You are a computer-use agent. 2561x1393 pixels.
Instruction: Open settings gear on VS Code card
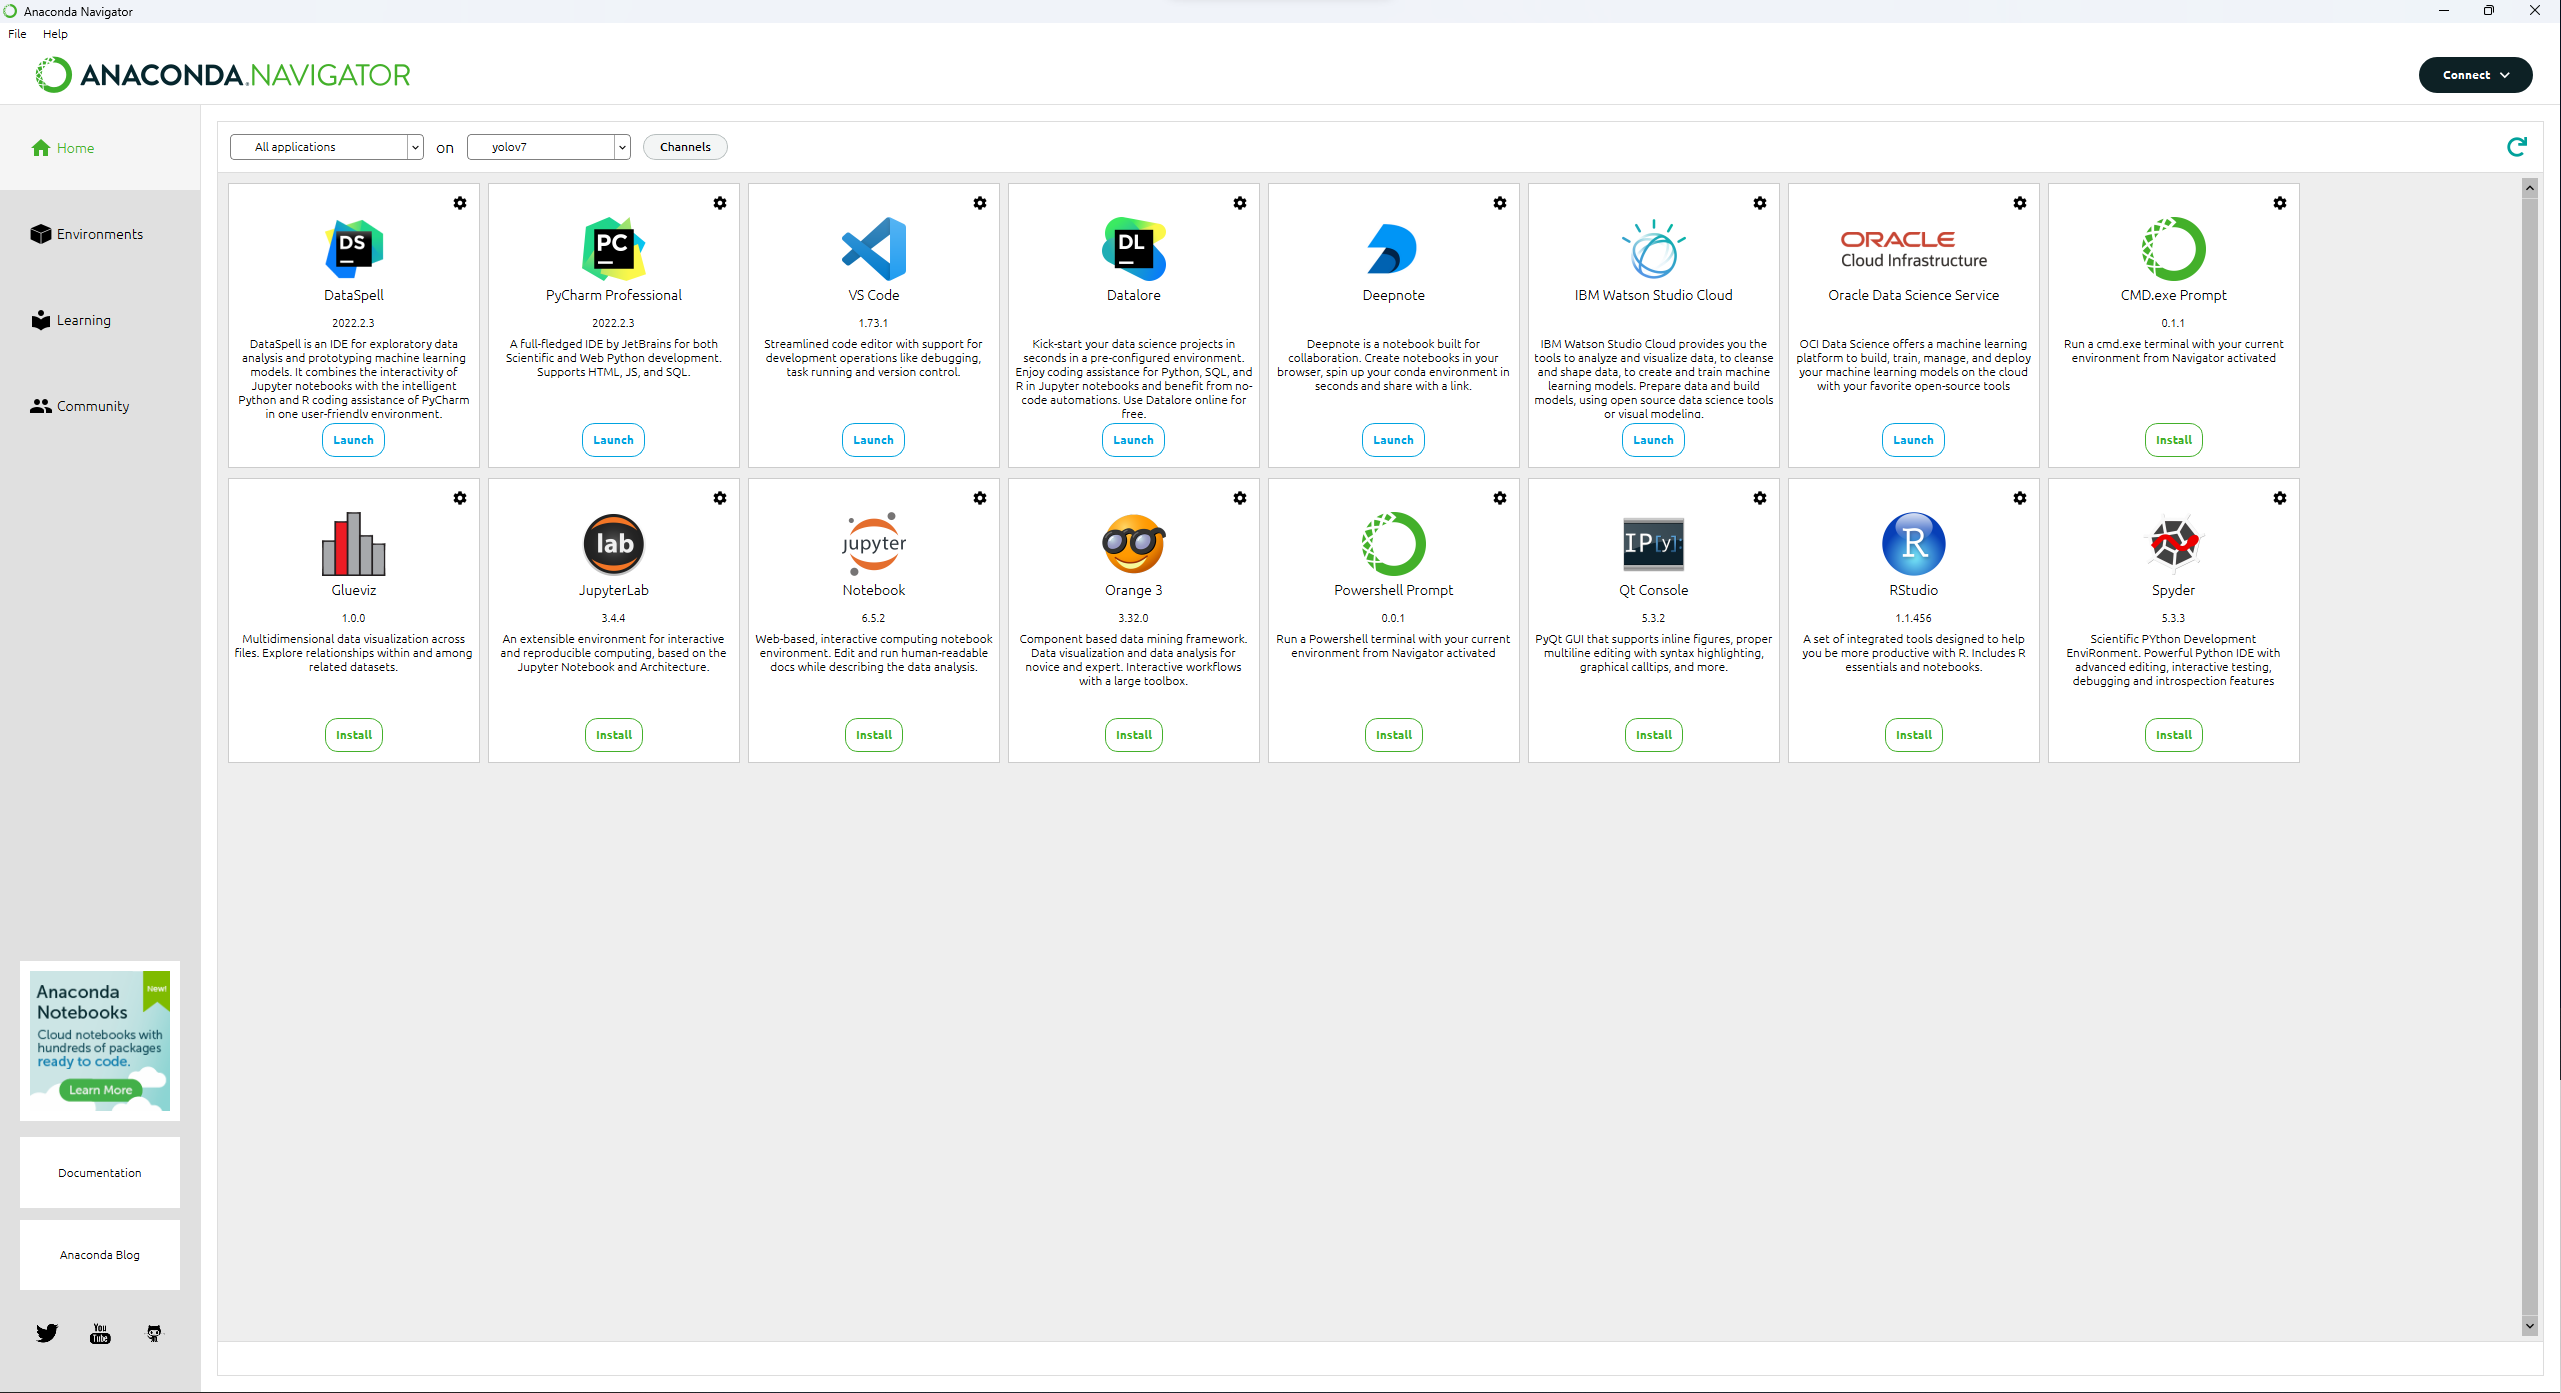click(980, 203)
